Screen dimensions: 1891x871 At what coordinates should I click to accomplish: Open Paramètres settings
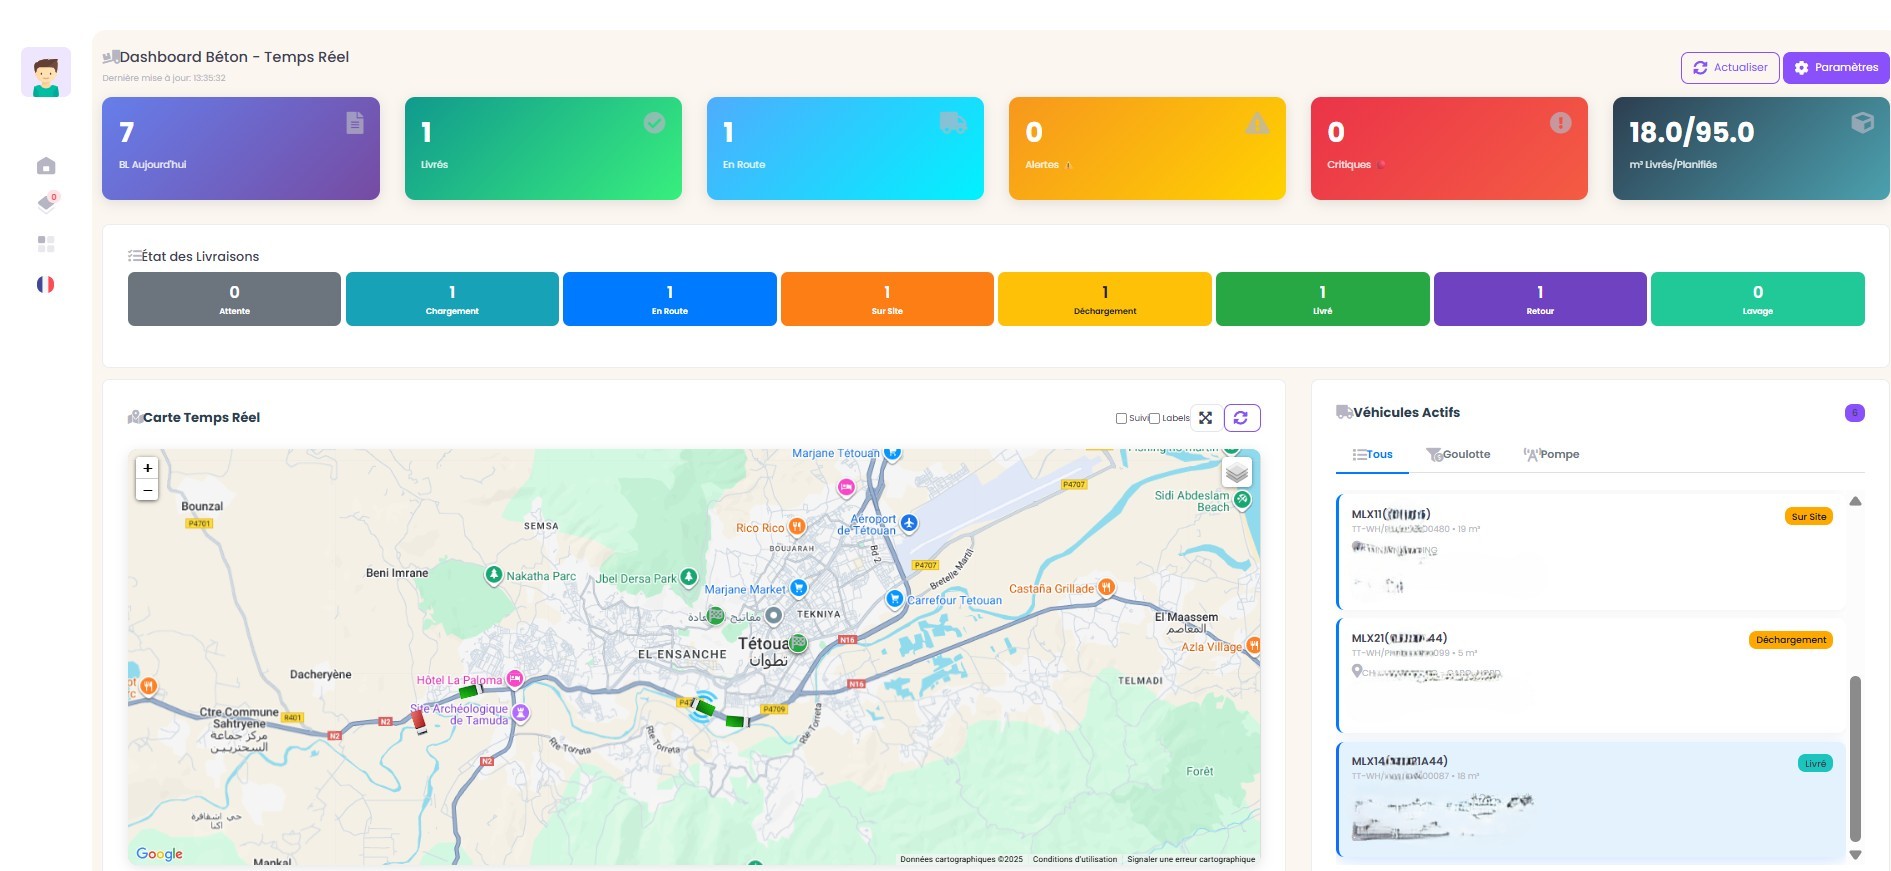(1836, 68)
